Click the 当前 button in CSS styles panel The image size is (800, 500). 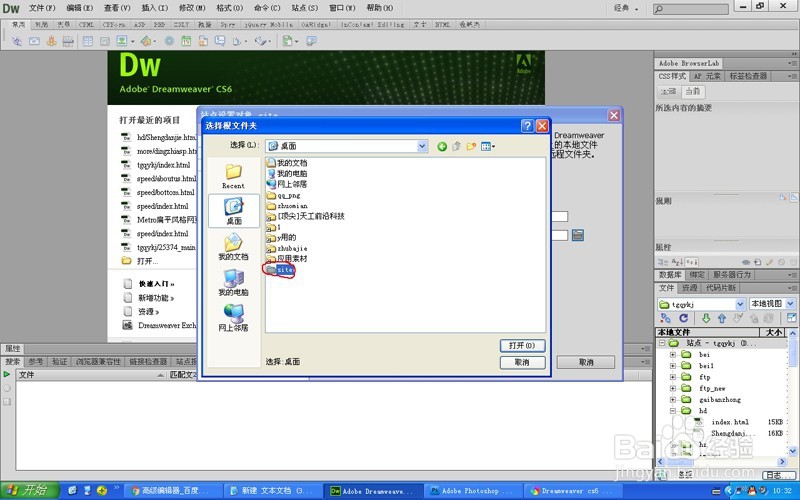tap(692, 91)
